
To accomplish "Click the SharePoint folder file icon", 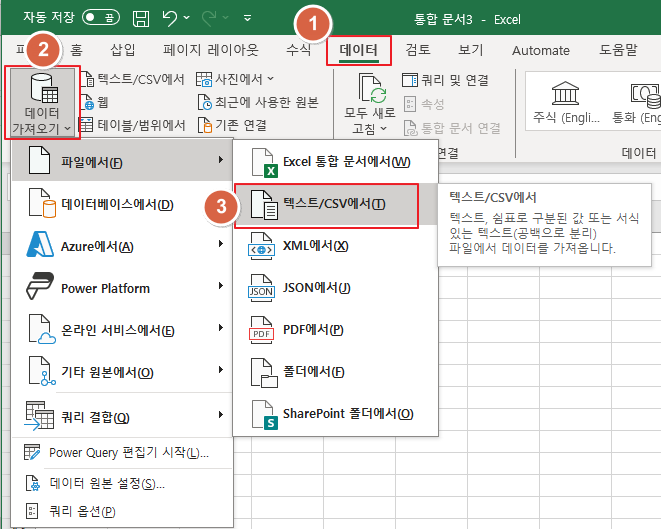I will pos(264,414).
